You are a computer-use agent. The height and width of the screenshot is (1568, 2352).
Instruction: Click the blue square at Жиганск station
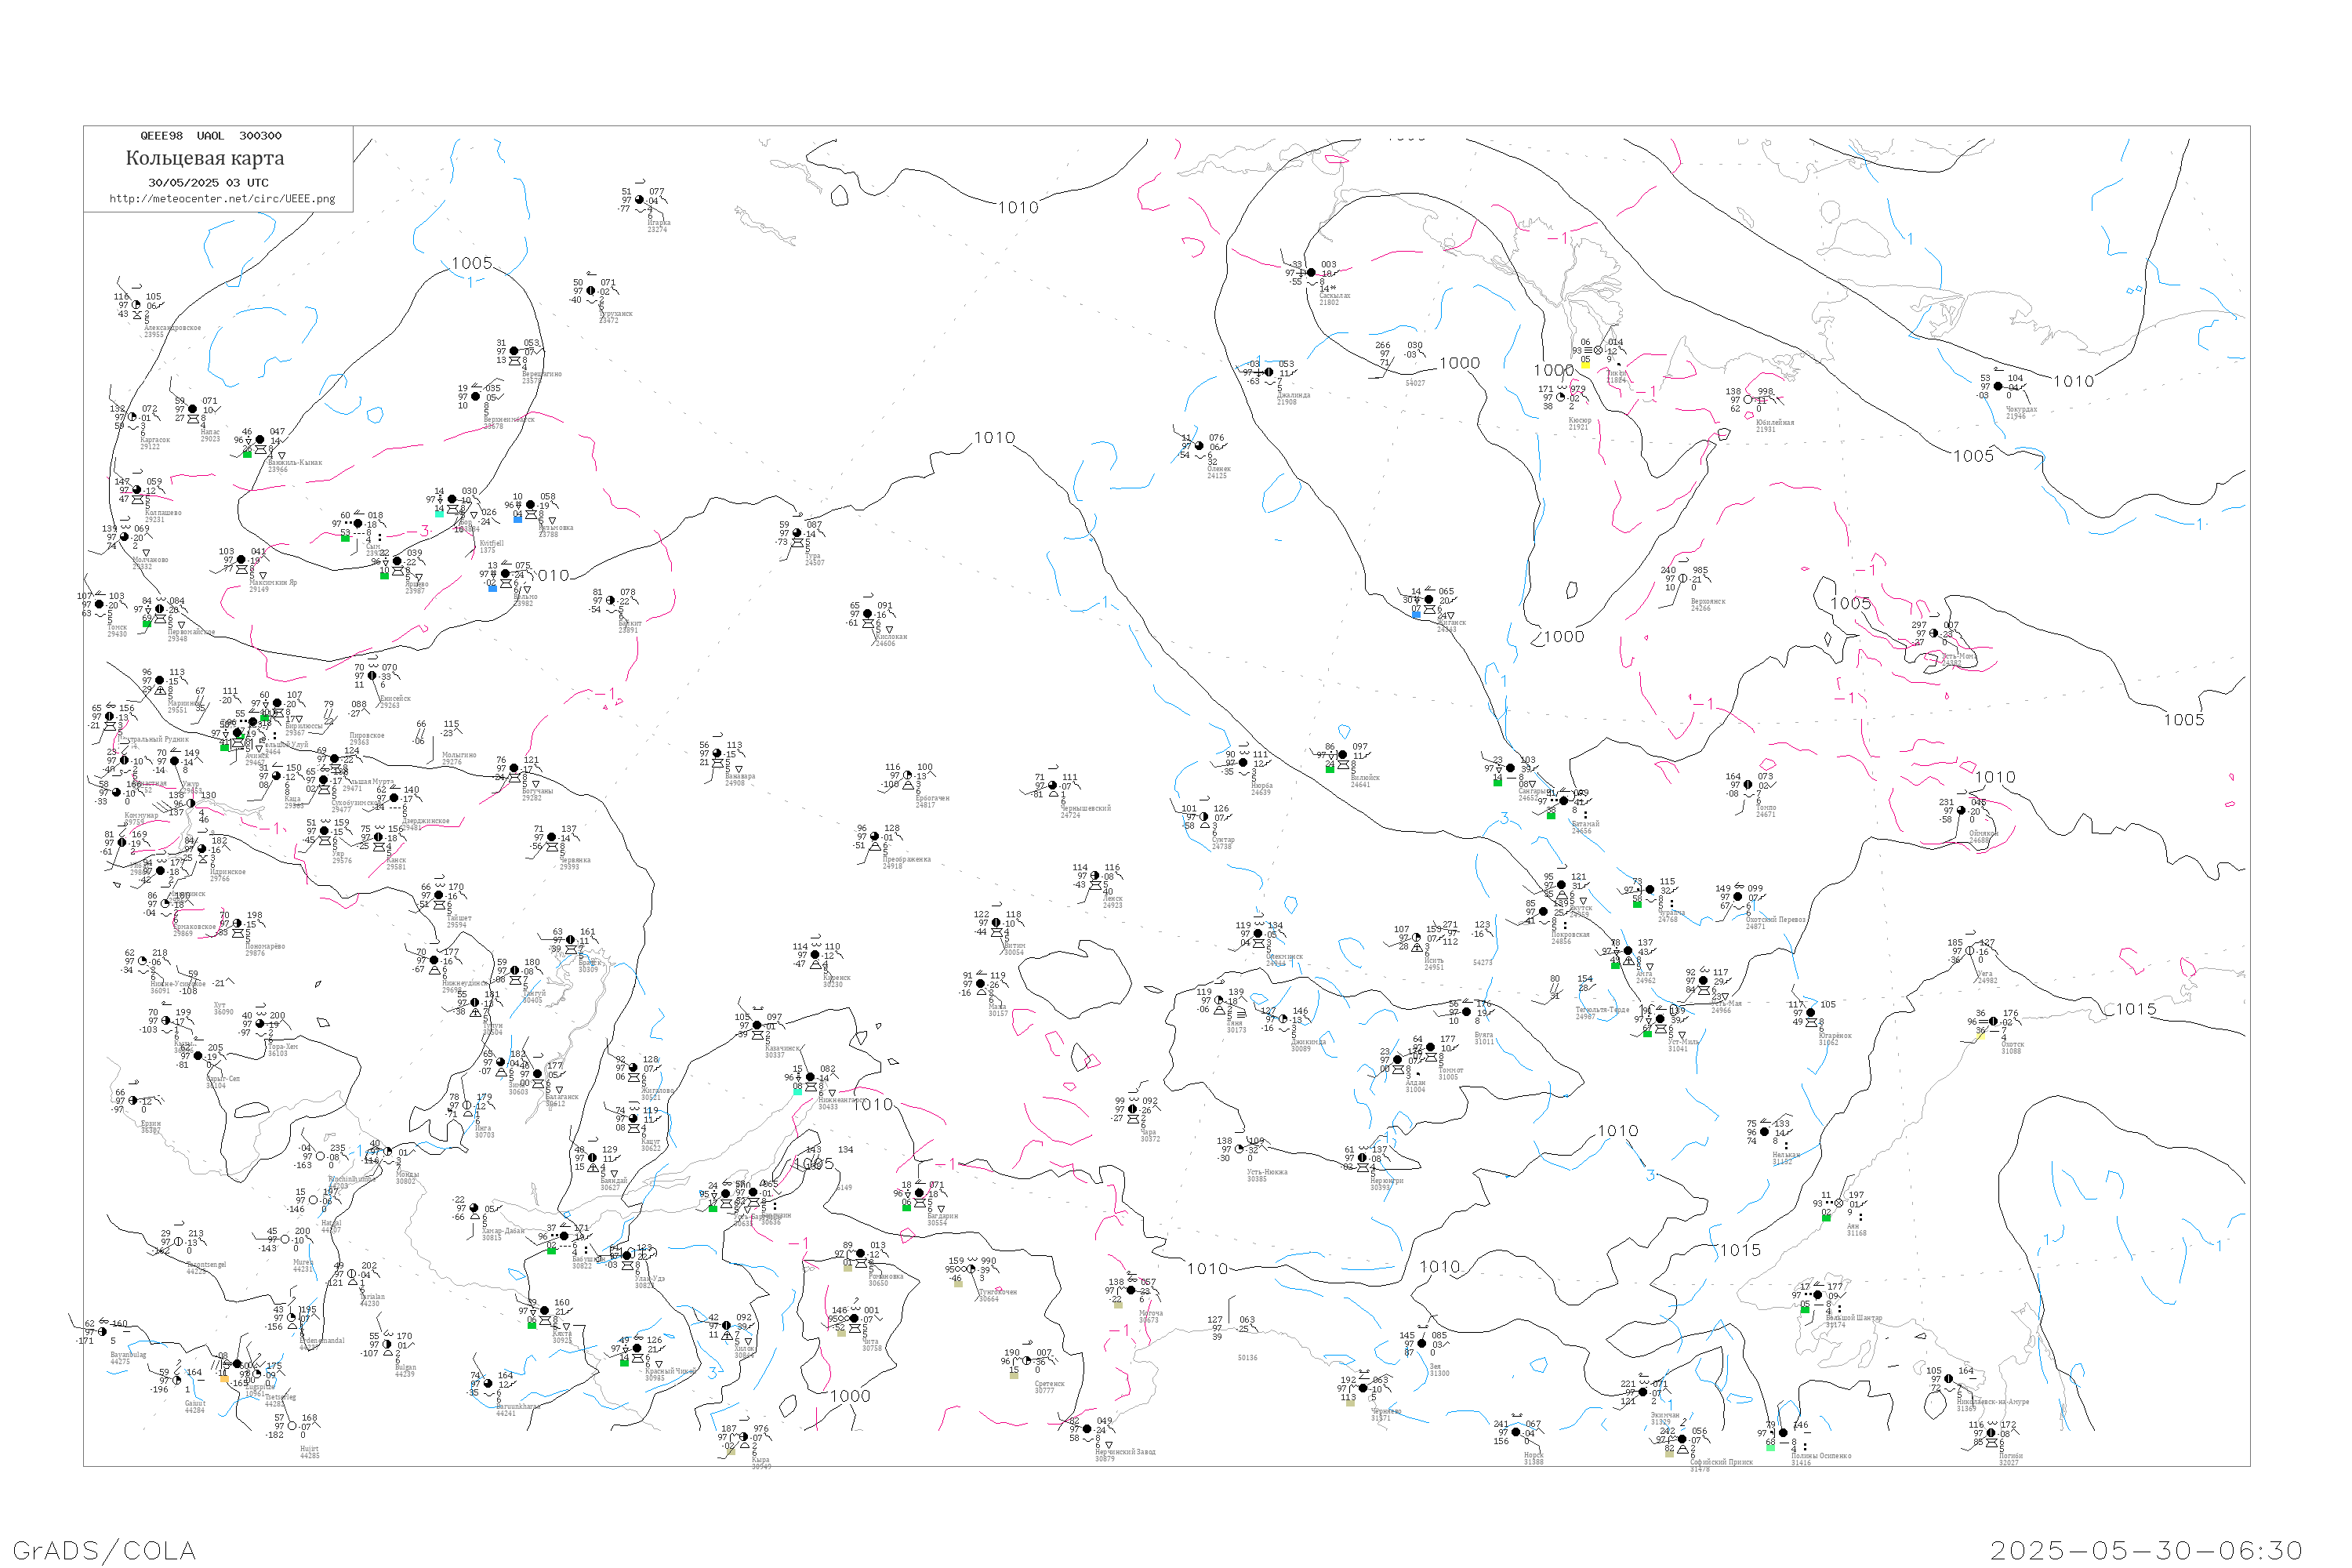click(1416, 615)
